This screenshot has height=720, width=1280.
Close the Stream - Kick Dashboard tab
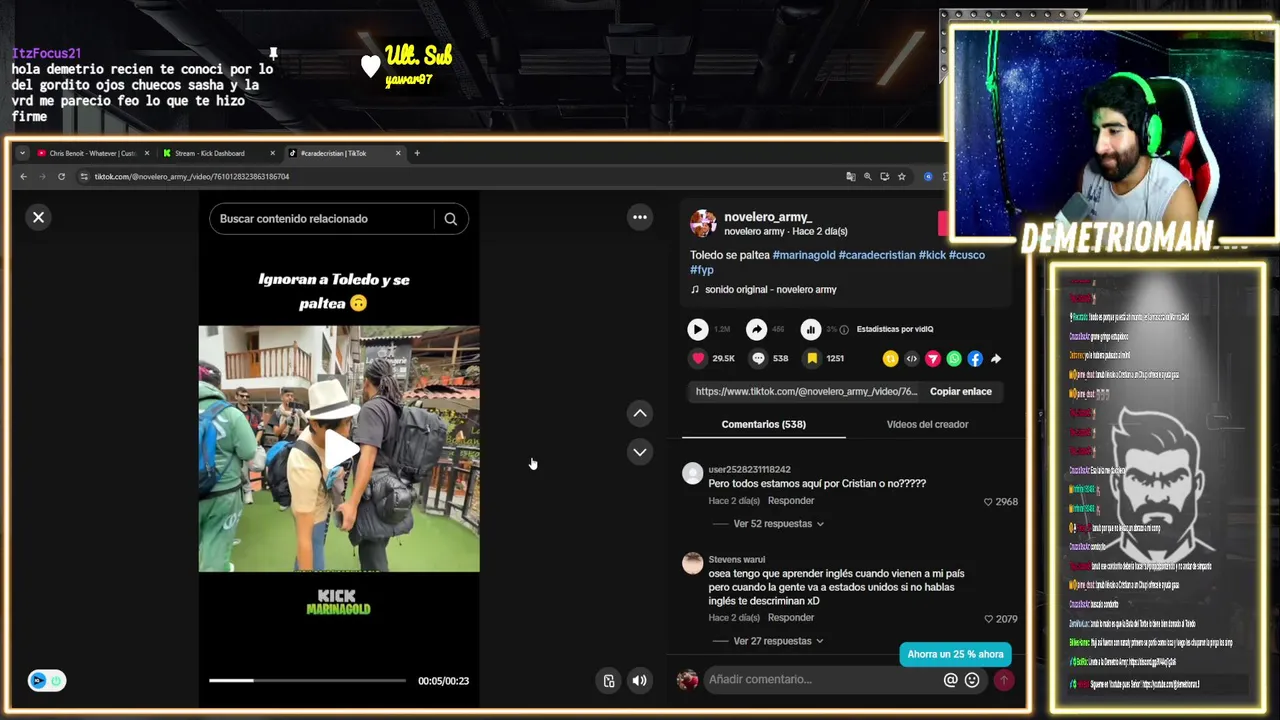(x=272, y=153)
